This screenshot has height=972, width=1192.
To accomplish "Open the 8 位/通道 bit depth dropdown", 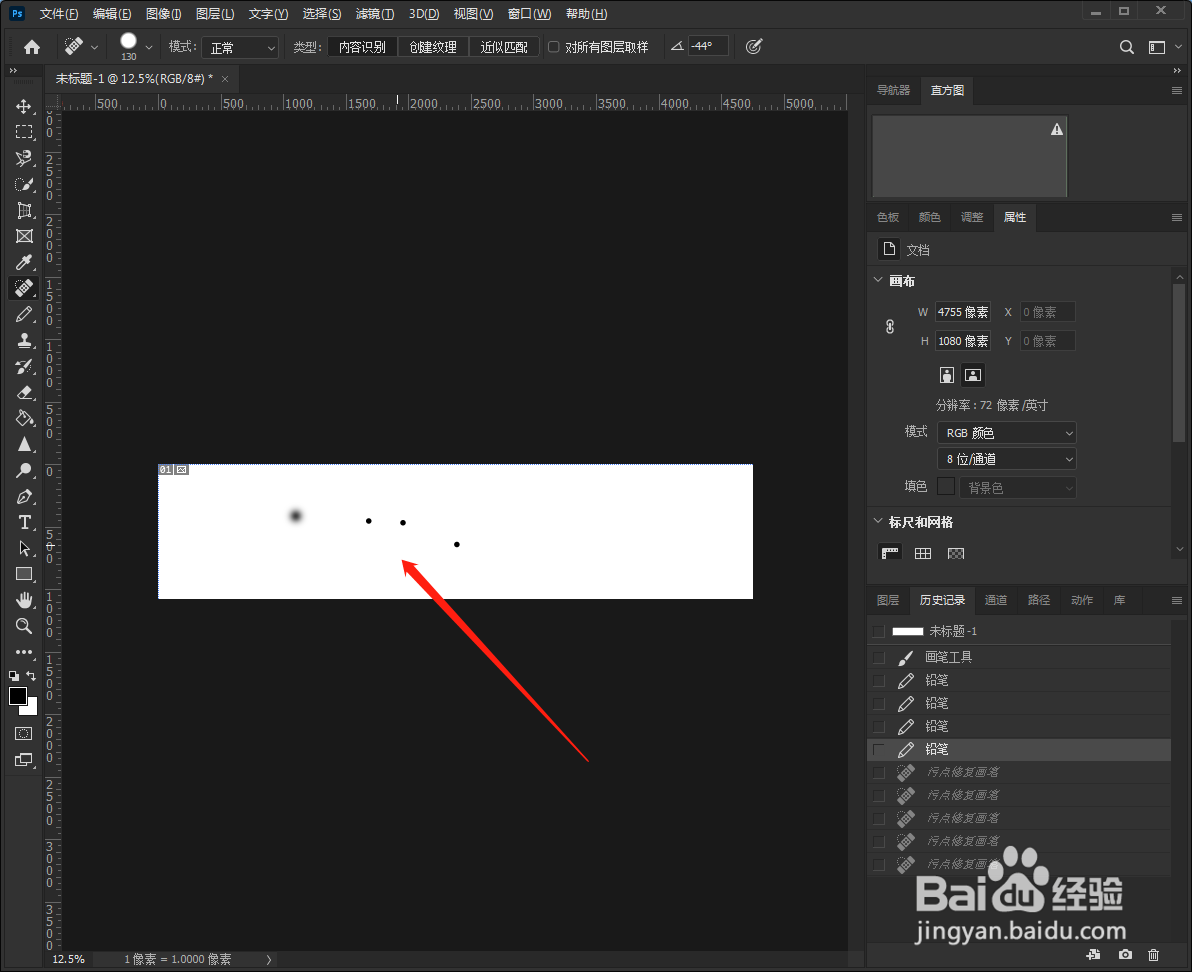I will click(1007, 459).
